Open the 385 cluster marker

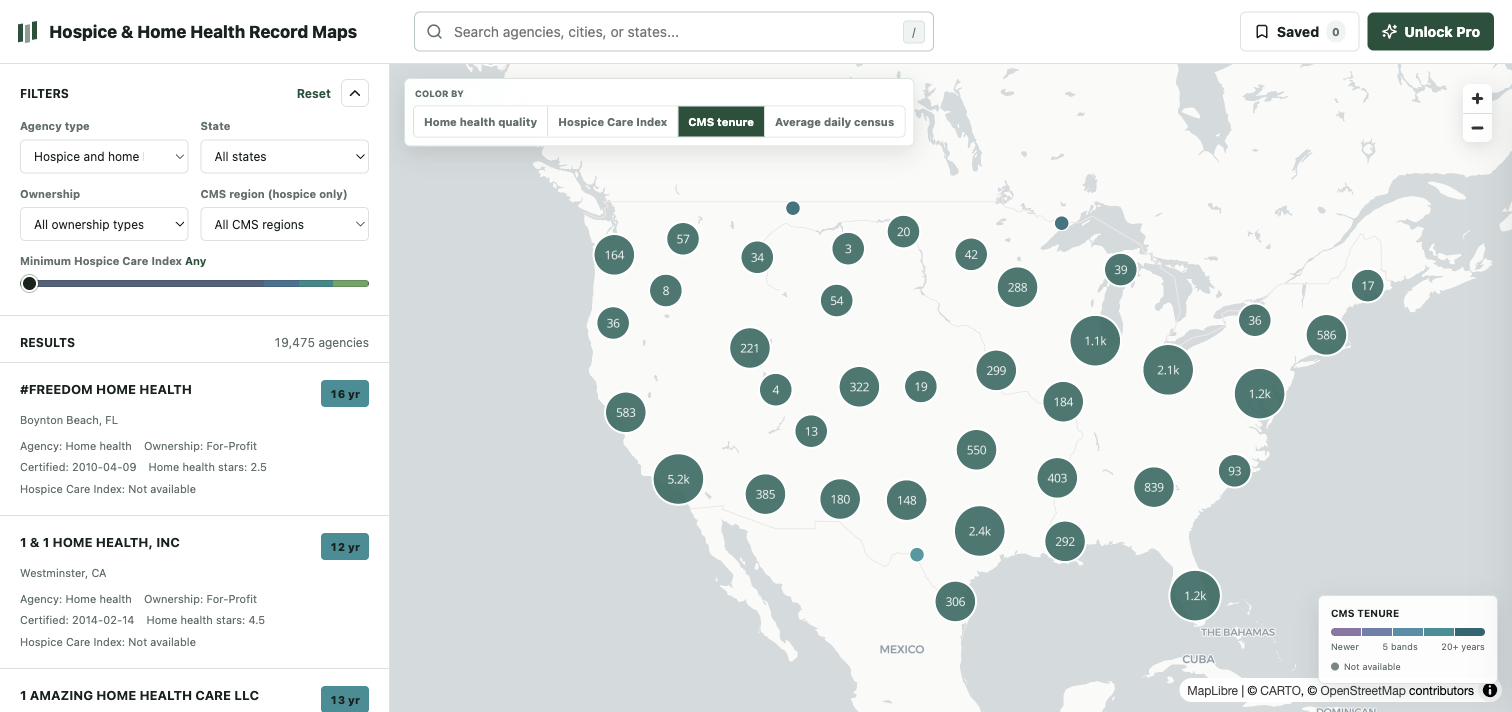pos(765,494)
